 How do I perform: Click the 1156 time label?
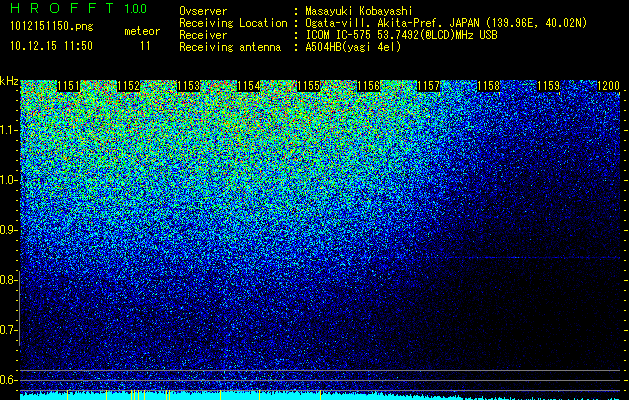[368, 86]
